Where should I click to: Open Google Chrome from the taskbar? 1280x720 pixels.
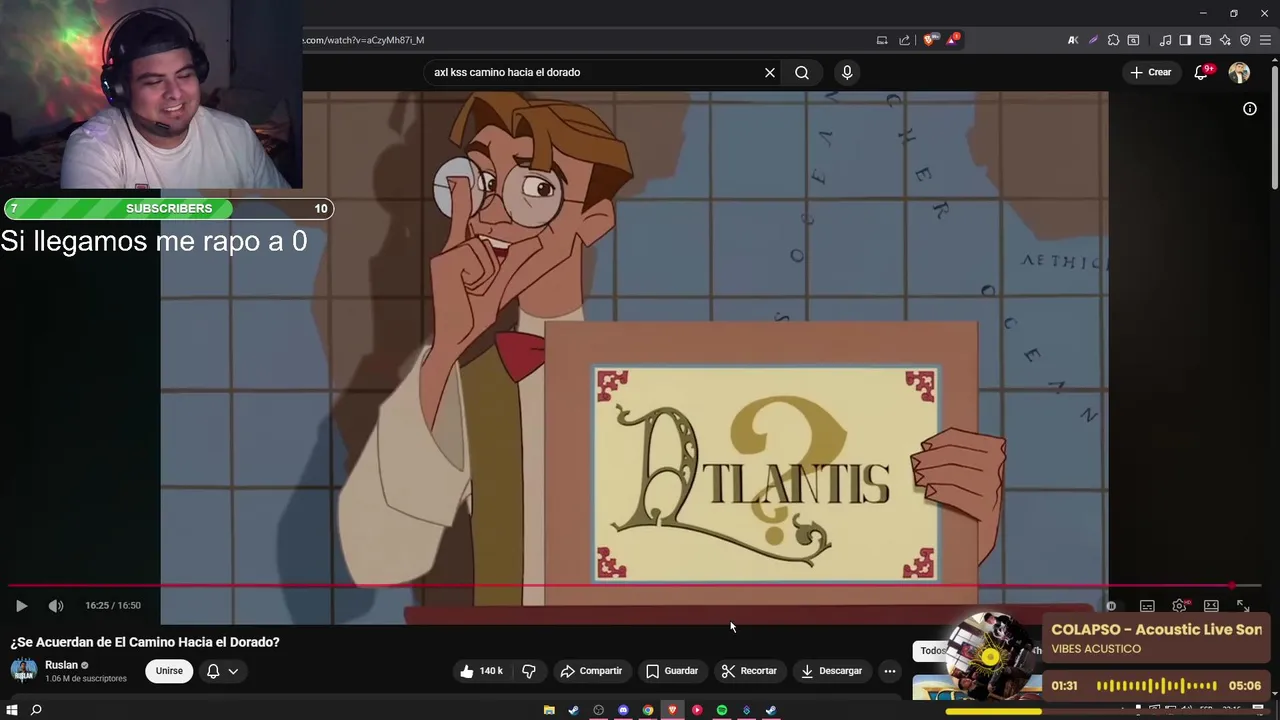648,710
